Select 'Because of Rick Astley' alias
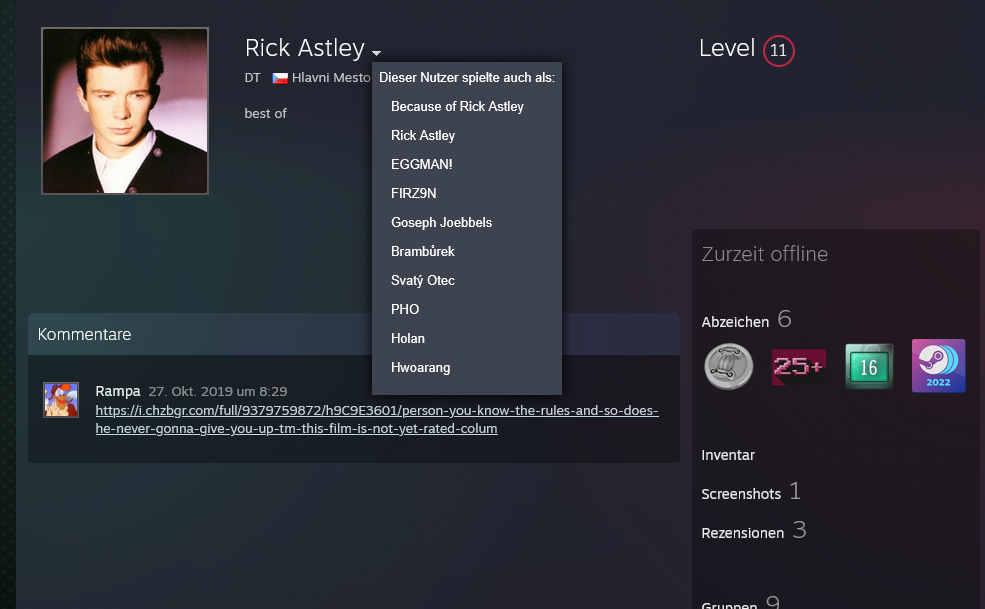 click(457, 106)
